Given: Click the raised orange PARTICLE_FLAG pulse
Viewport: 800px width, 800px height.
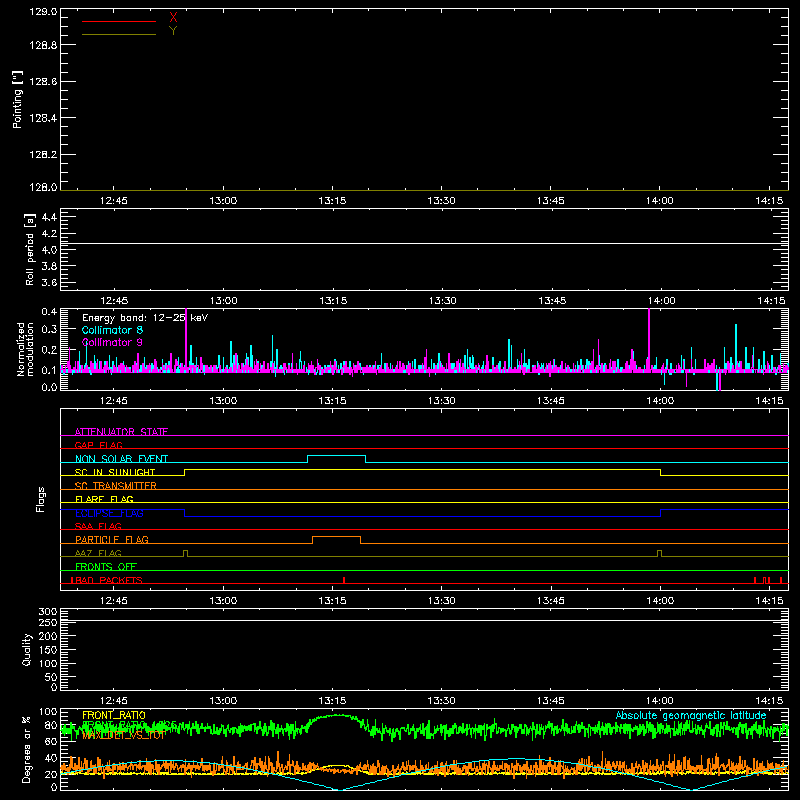Looking at the screenshot, I should point(336,537).
